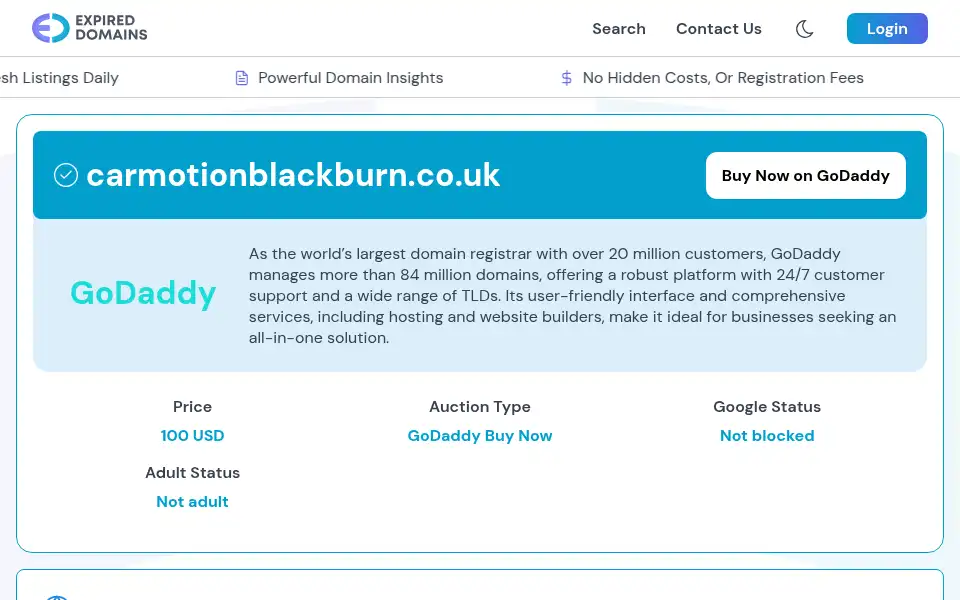Click the document icon beside Powerful Domain Insights

click(242, 78)
